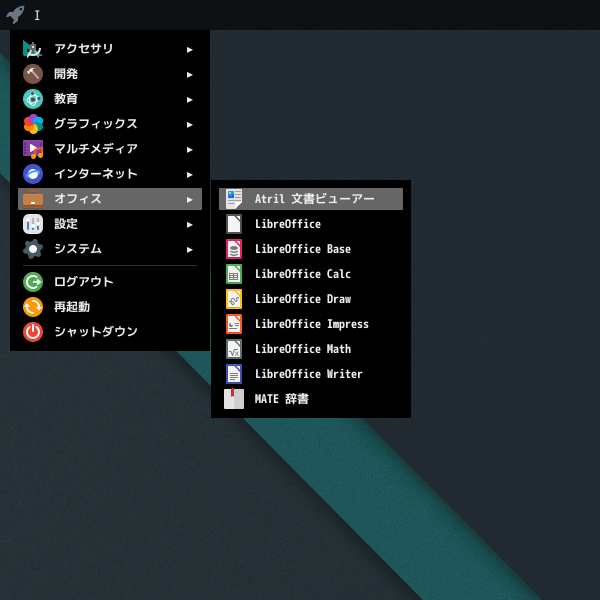
Task: Click the アクセサリ category icon
Action: point(33,49)
